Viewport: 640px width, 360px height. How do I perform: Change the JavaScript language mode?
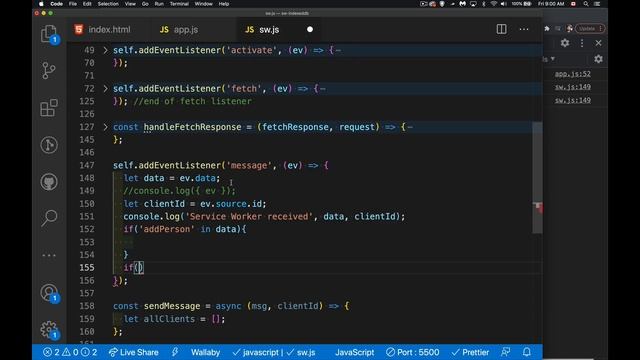pos(354,352)
